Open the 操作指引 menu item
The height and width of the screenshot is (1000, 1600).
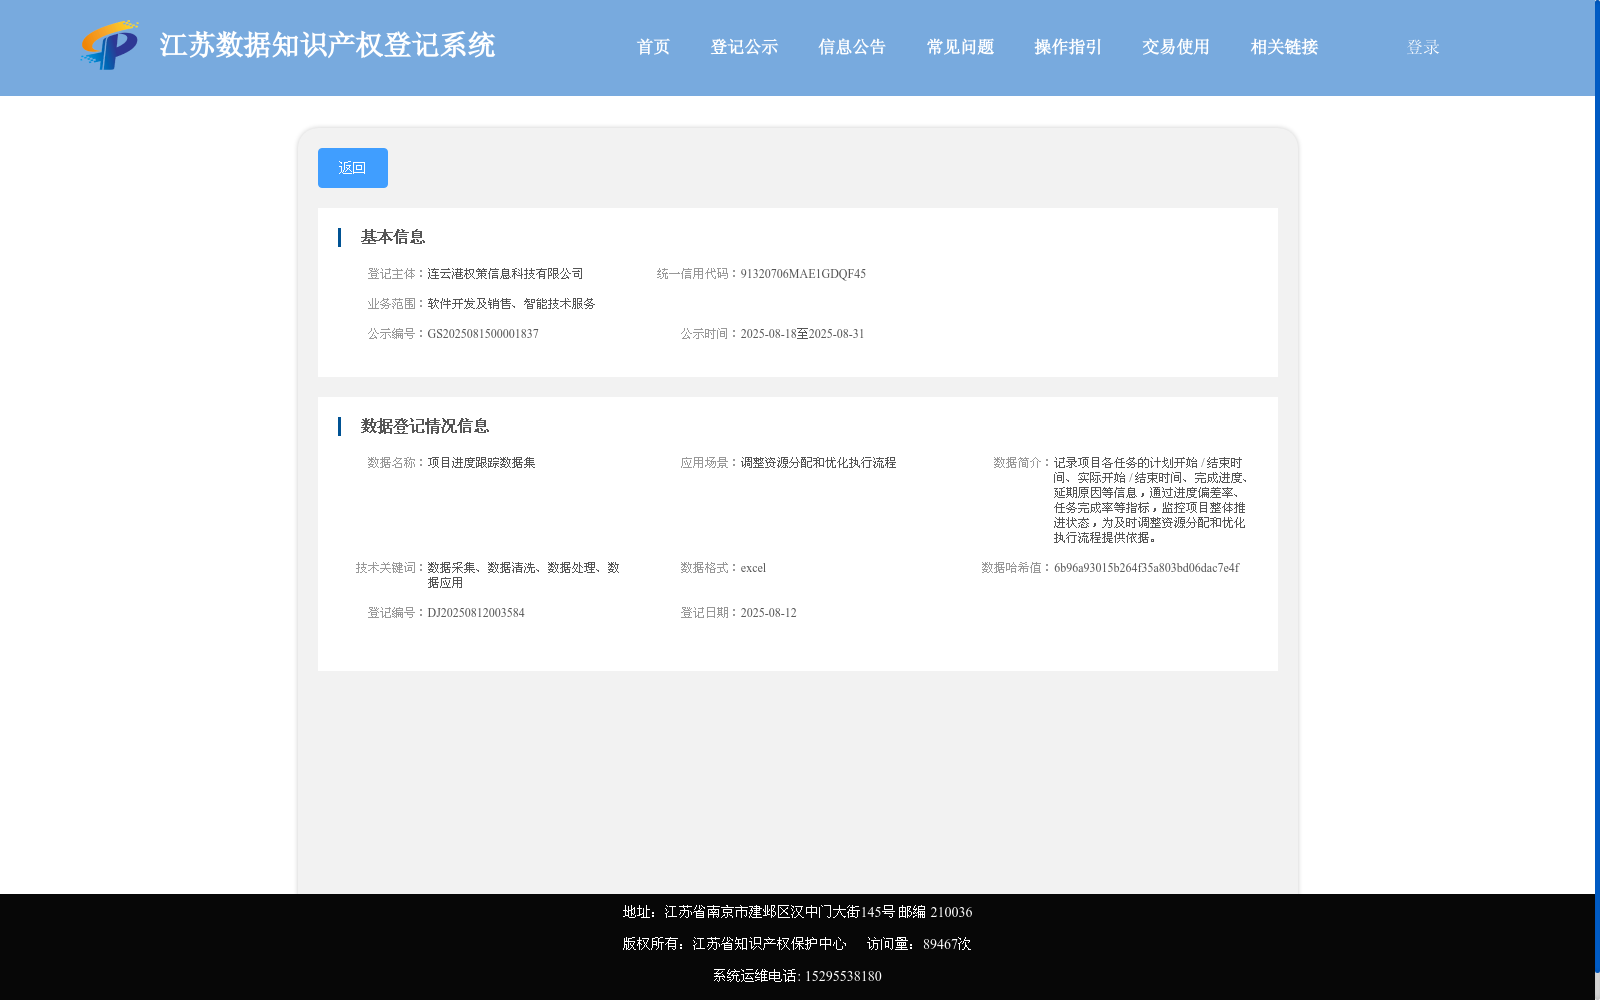click(x=1068, y=47)
